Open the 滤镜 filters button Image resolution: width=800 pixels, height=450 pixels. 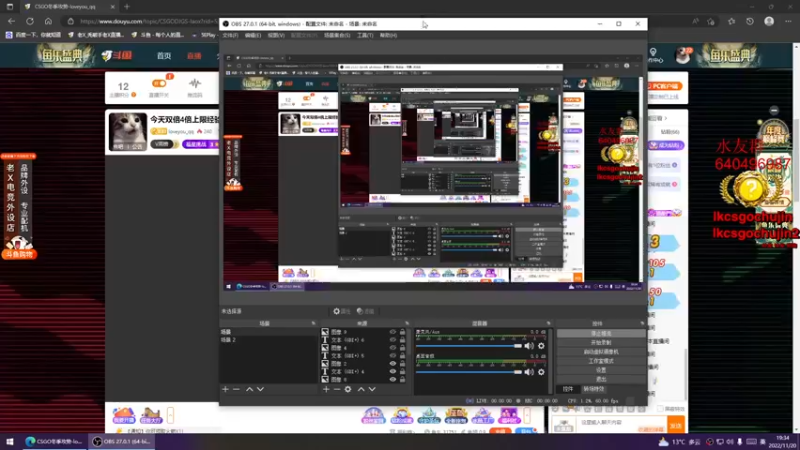coord(365,311)
